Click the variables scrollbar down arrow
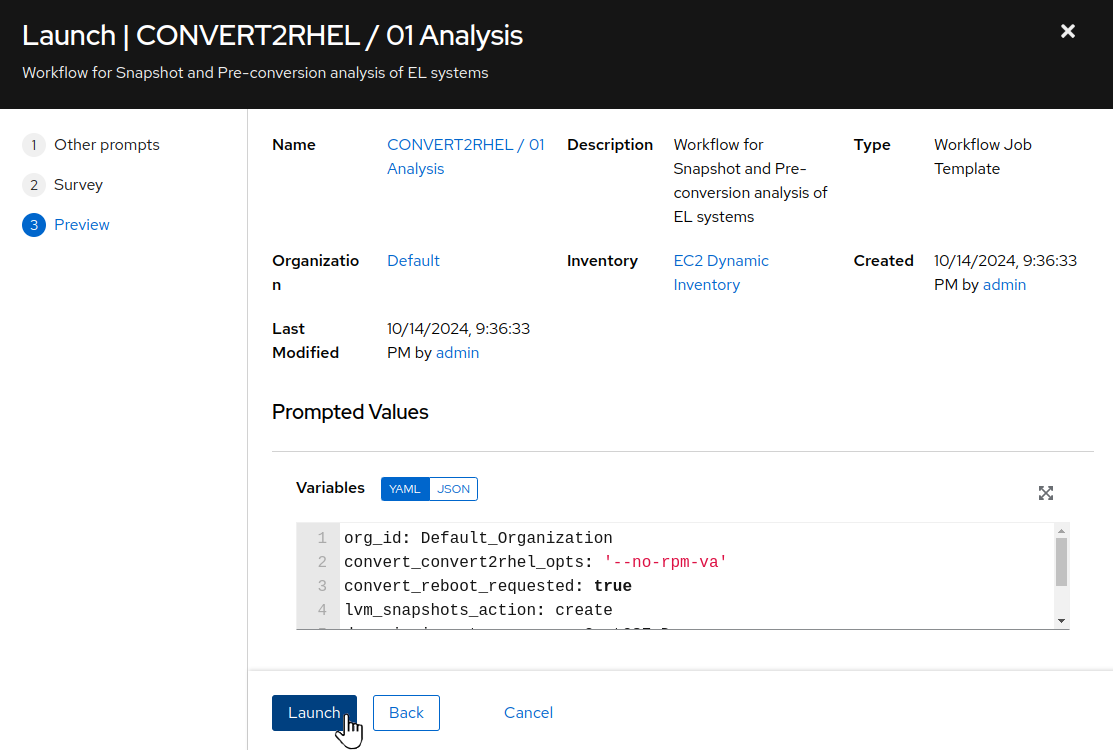The height and width of the screenshot is (750, 1113). point(1061,621)
